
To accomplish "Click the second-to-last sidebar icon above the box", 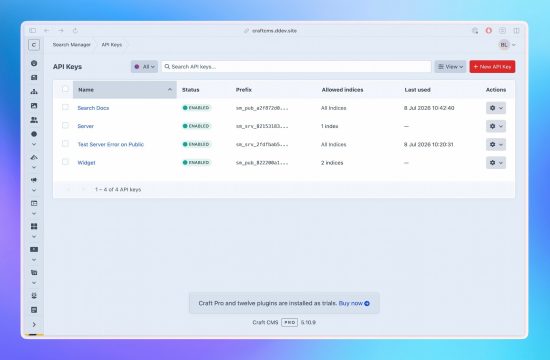I will click(x=34, y=296).
